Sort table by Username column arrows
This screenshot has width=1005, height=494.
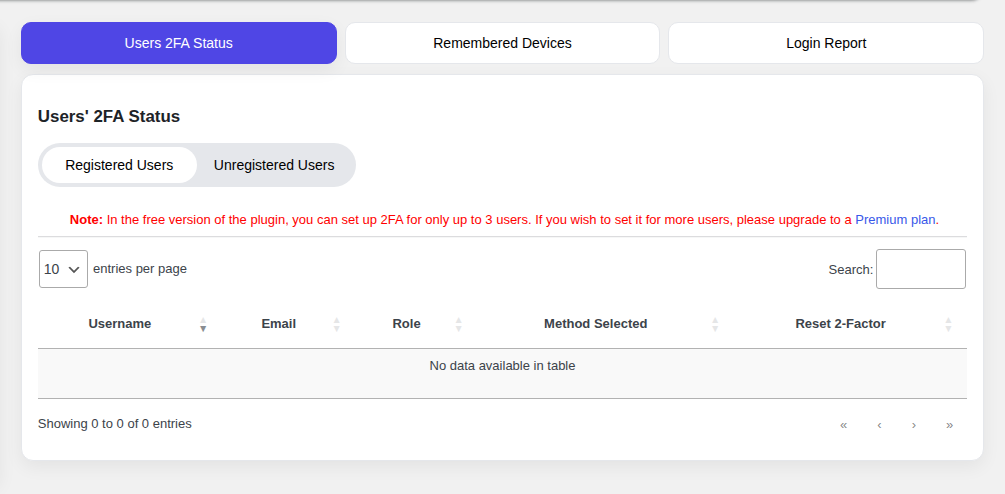click(203, 324)
